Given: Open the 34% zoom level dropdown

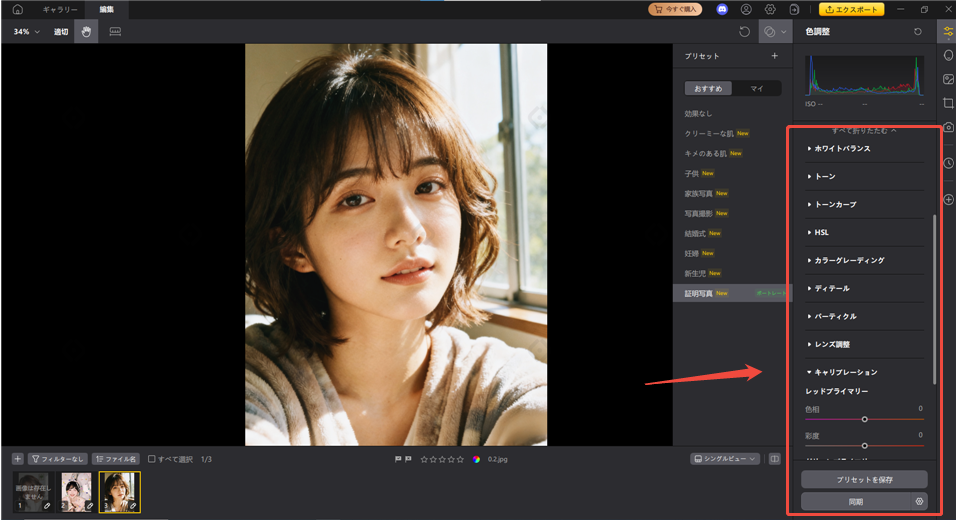Looking at the screenshot, I should [27, 32].
